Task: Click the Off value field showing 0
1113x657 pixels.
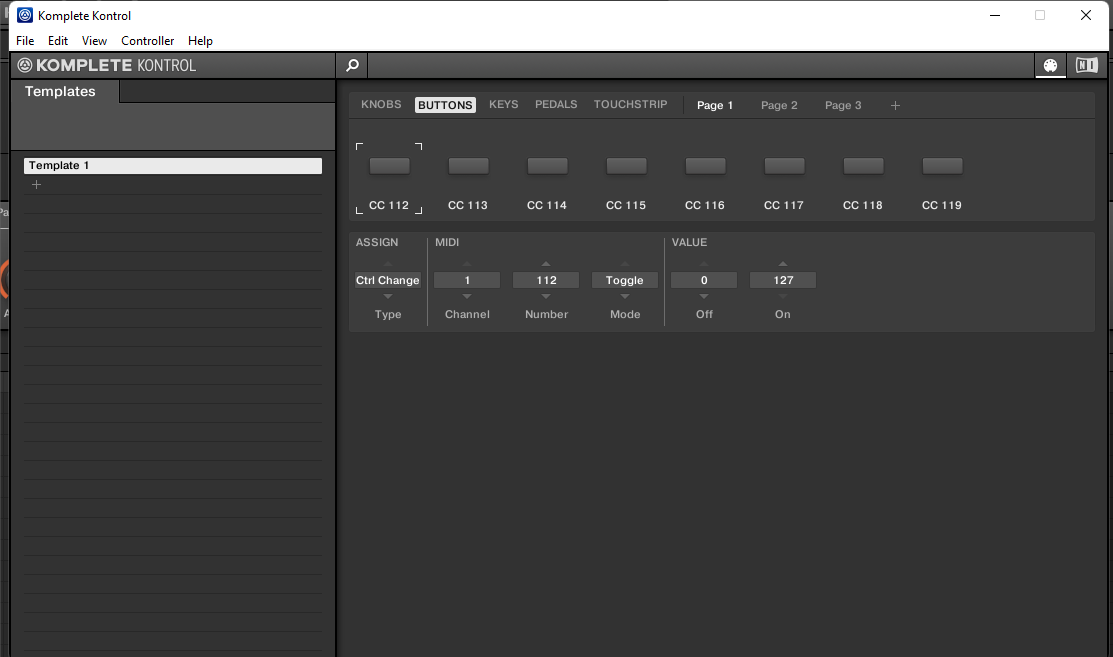Action: tap(704, 280)
